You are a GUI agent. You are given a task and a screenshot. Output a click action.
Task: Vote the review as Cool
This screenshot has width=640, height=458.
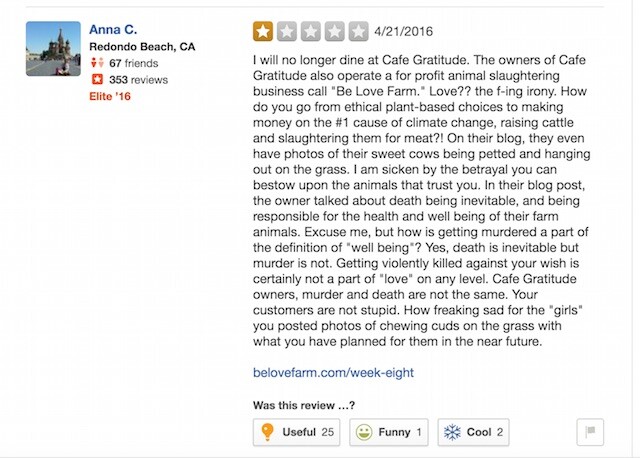coord(473,432)
